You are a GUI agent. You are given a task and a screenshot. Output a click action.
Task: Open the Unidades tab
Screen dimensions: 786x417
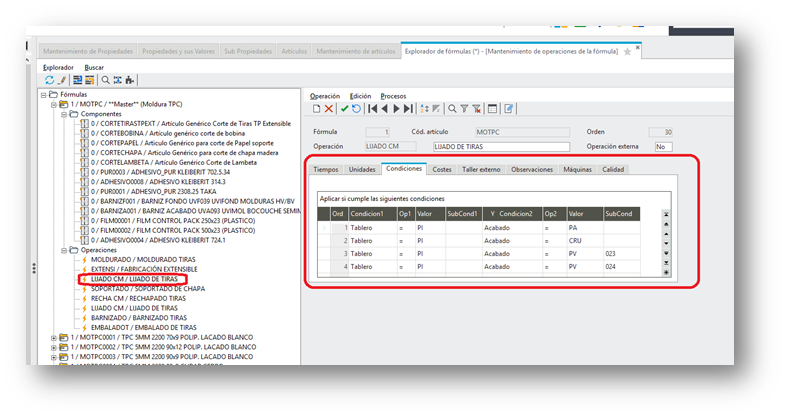click(x=362, y=169)
